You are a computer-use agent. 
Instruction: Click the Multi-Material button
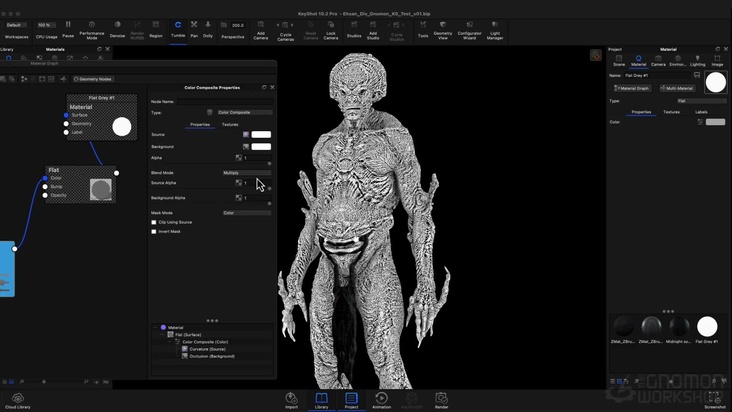pos(677,88)
